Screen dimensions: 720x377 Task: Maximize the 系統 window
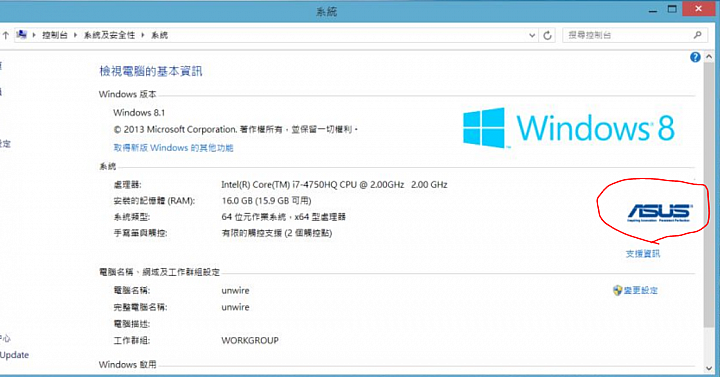pos(672,9)
